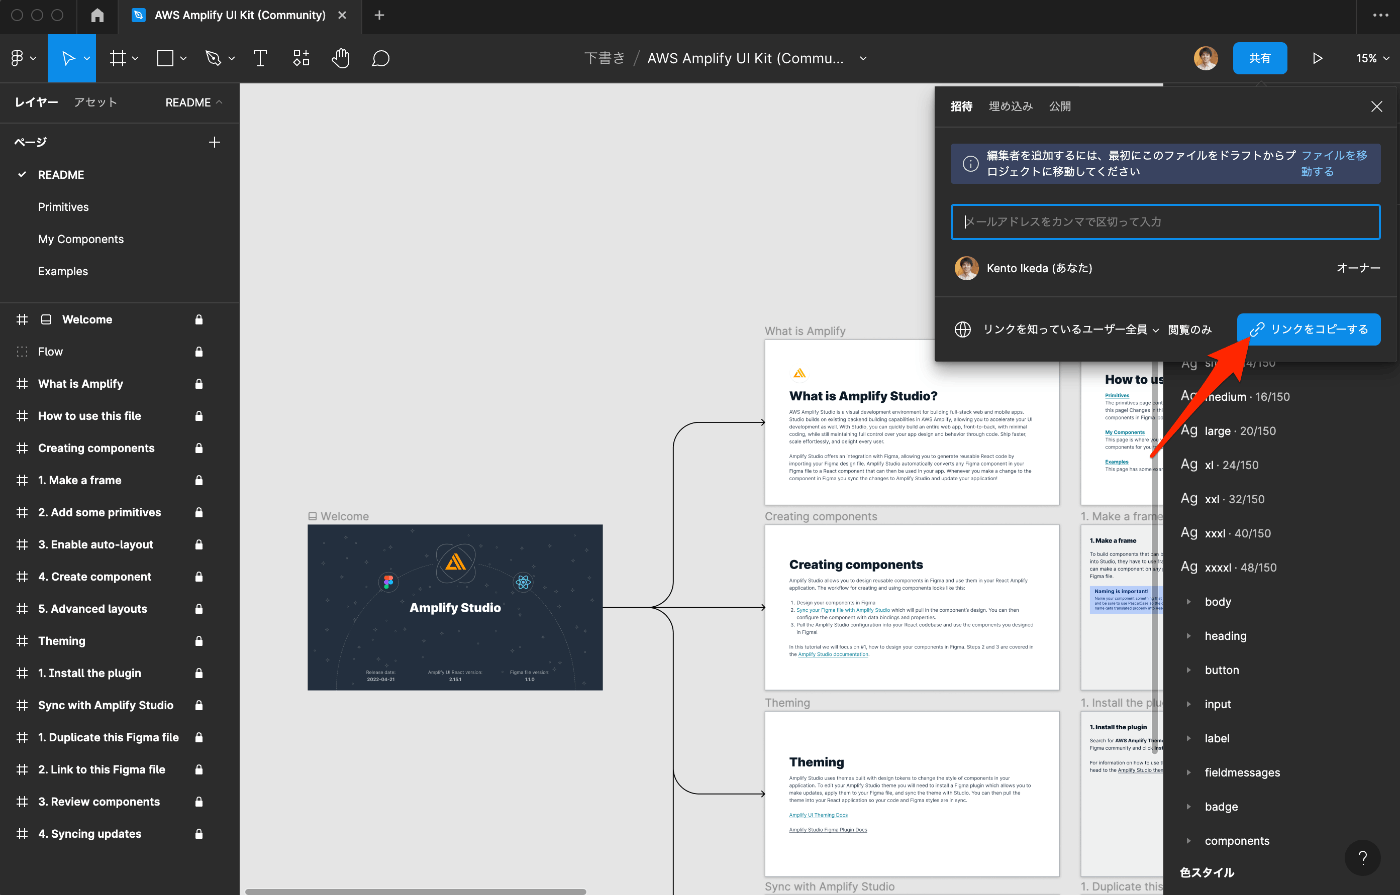The width and height of the screenshot is (1400, 895).
Task: Select the Move tool arrow
Action: 68,58
